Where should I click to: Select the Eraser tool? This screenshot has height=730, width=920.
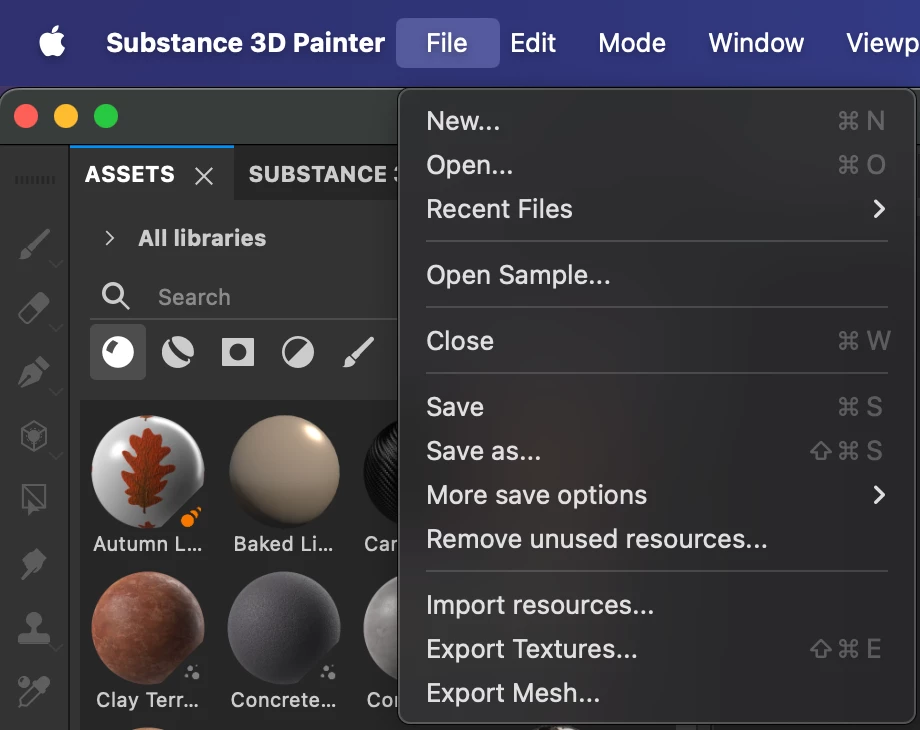coord(34,307)
